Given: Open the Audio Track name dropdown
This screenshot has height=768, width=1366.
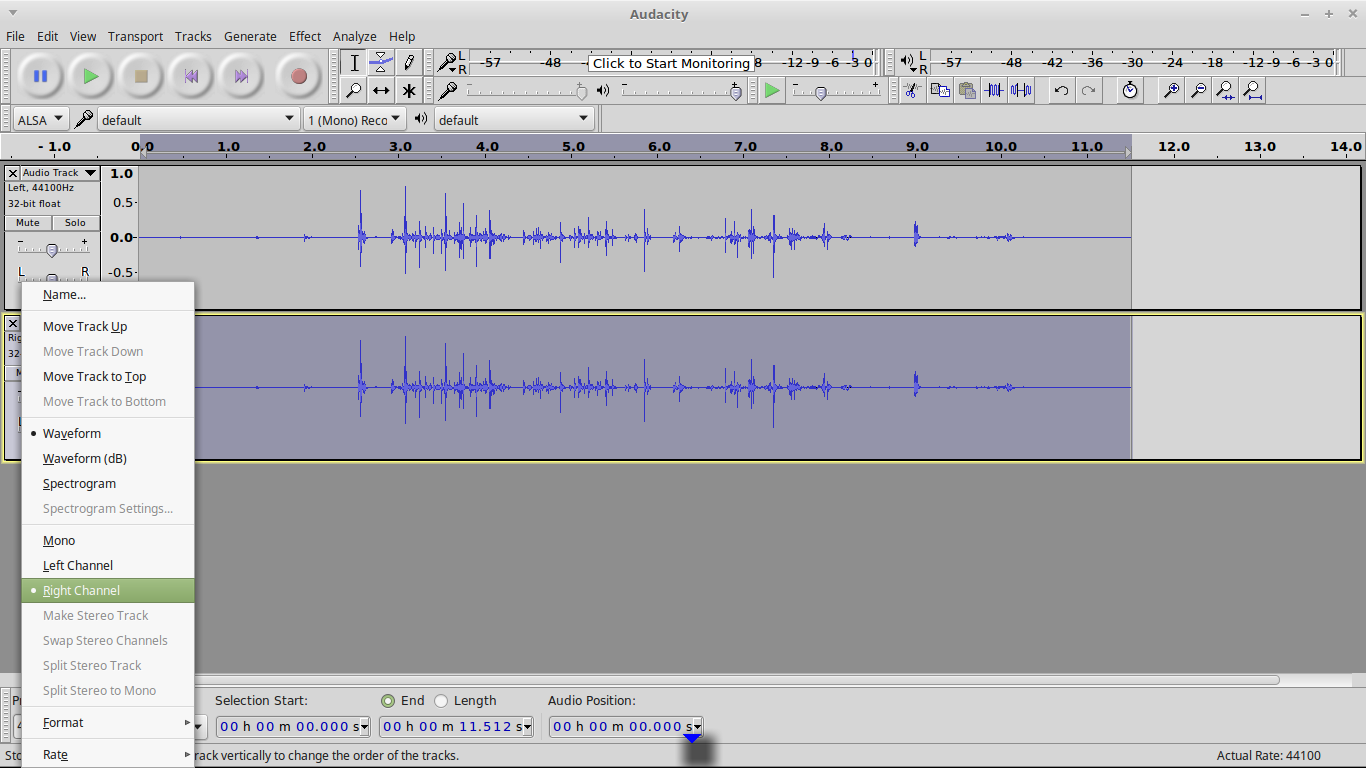Looking at the screenshot, I should (60, 173).
